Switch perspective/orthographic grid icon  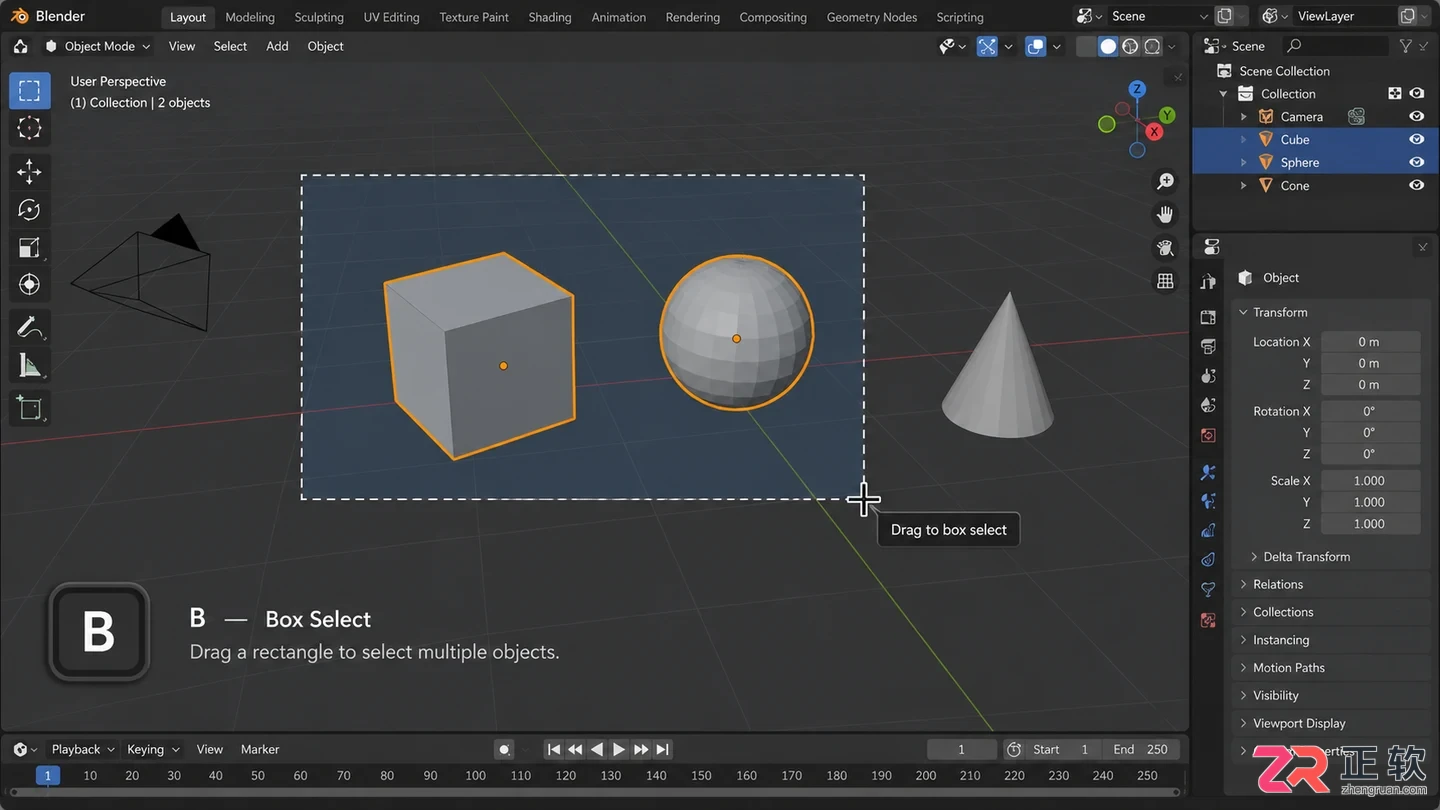coord(1165,281)
